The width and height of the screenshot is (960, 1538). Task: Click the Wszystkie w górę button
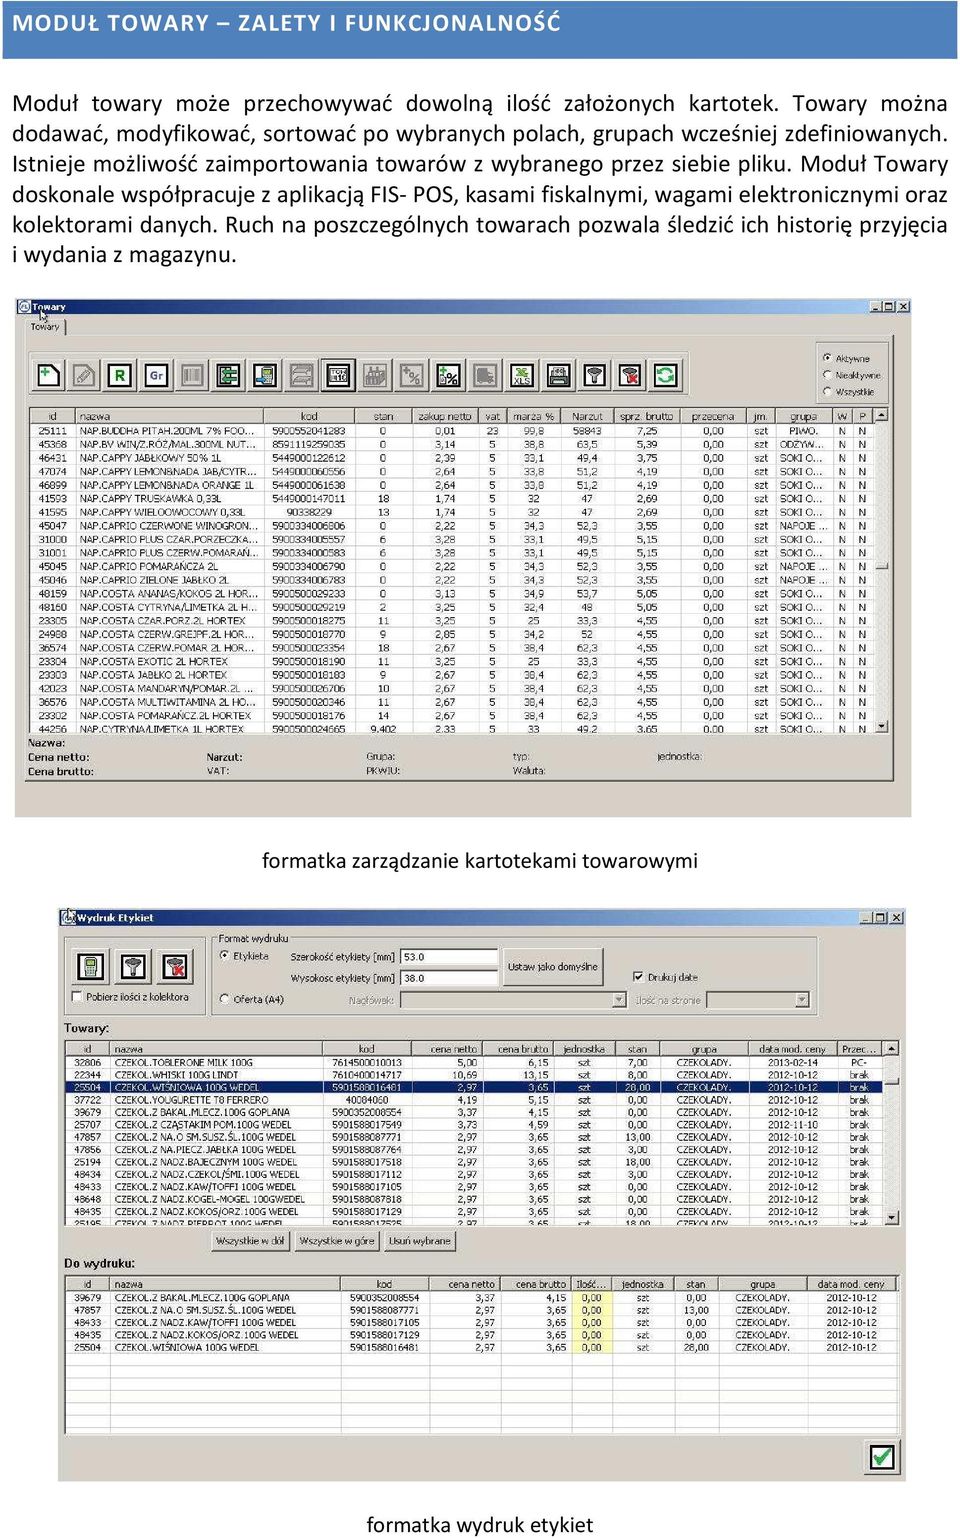pyautogui.click(x=337, y=1241)
